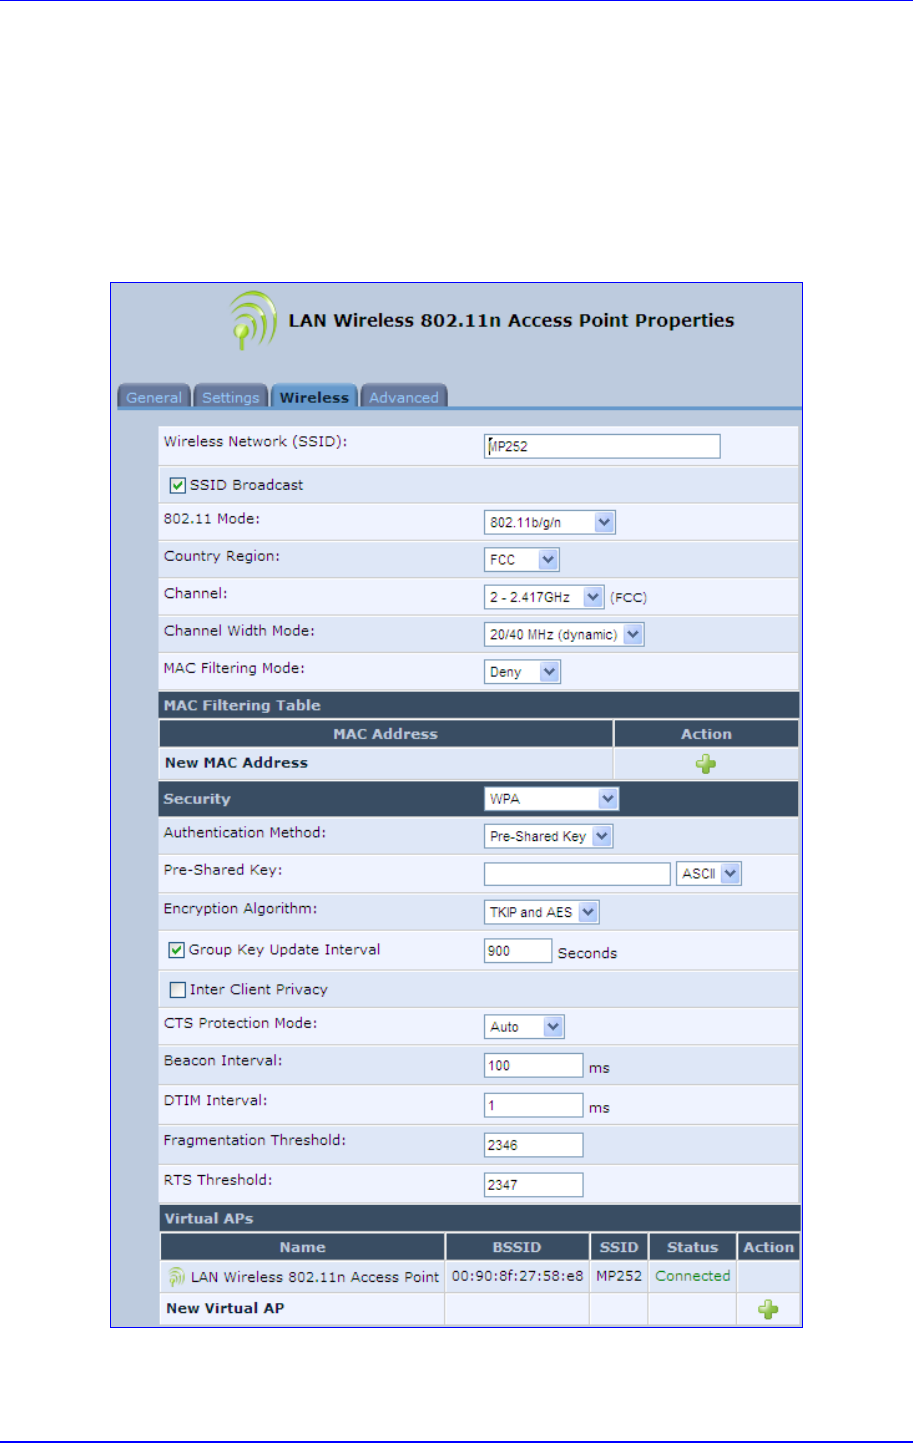Add a new Virtual AP with plus icon

point(768,1309)
